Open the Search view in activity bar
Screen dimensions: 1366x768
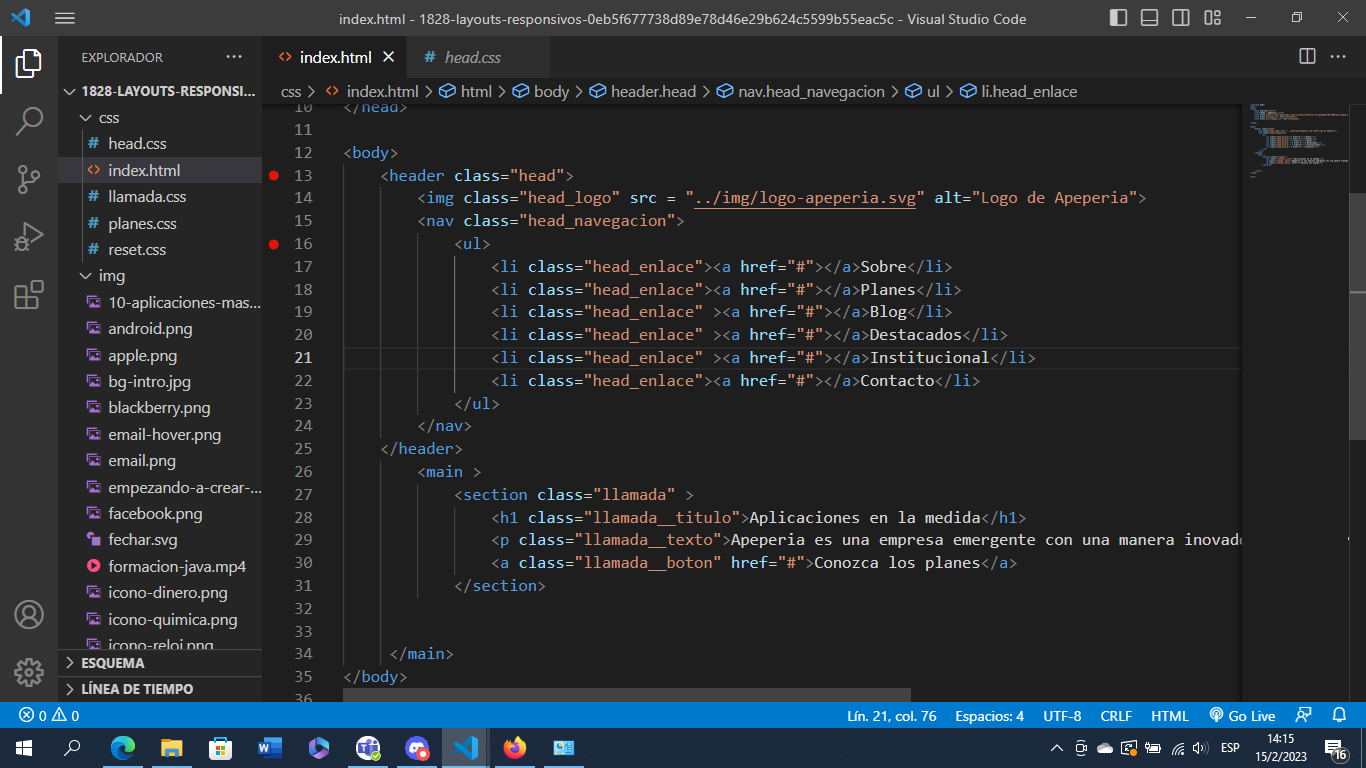tap(29, 121)
